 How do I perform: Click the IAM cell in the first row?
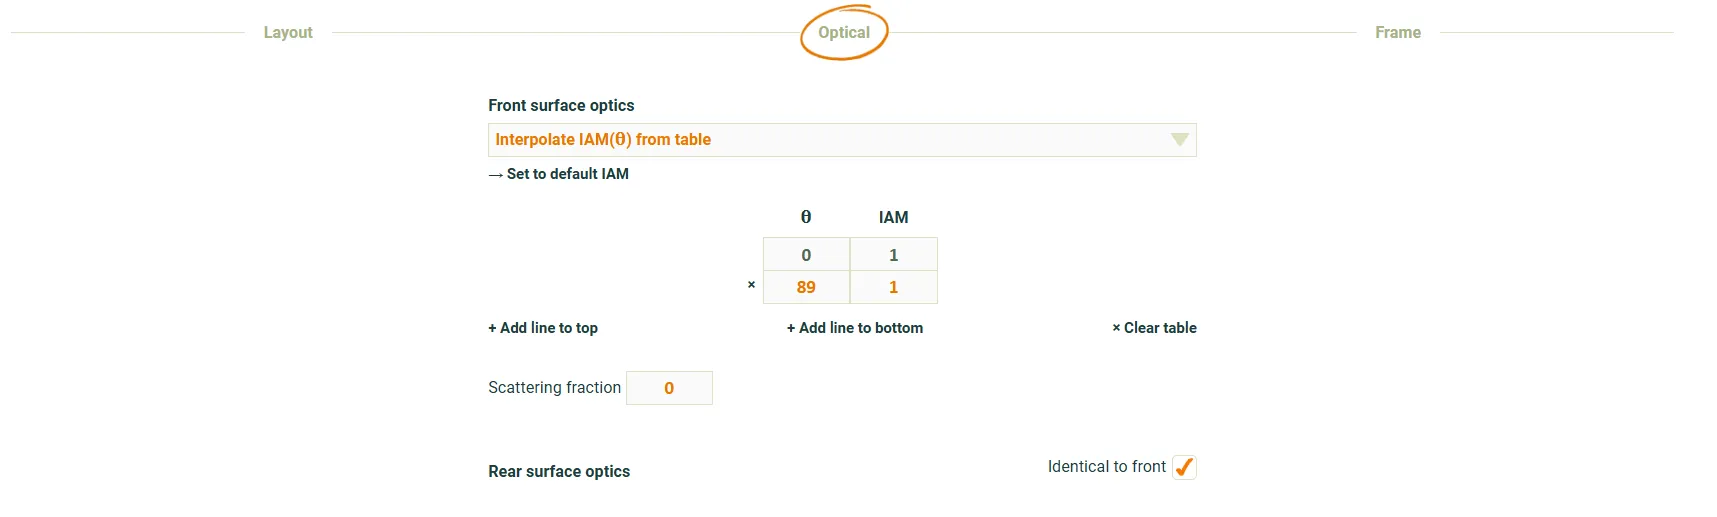(x=893, y=255)
